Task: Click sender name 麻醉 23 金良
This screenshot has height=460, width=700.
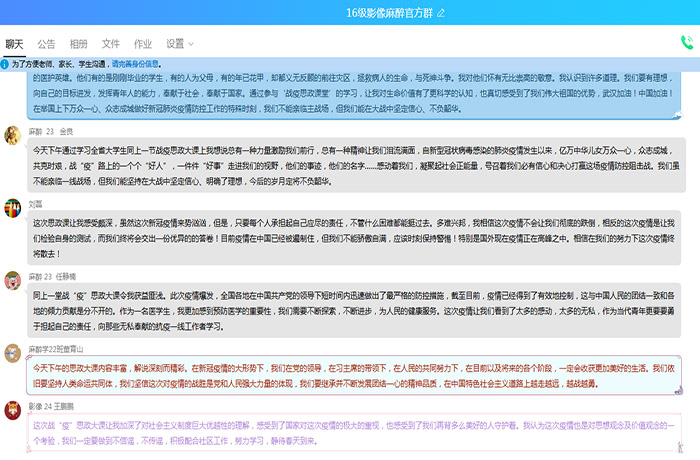Action: click(x=51, y=131)
